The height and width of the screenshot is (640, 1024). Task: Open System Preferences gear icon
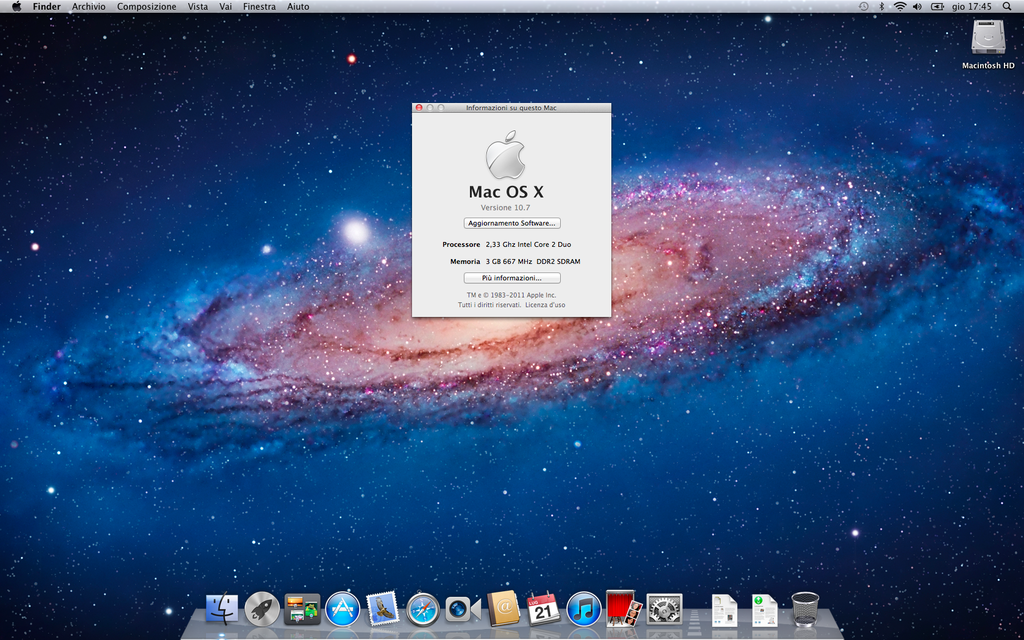point(664,609)
